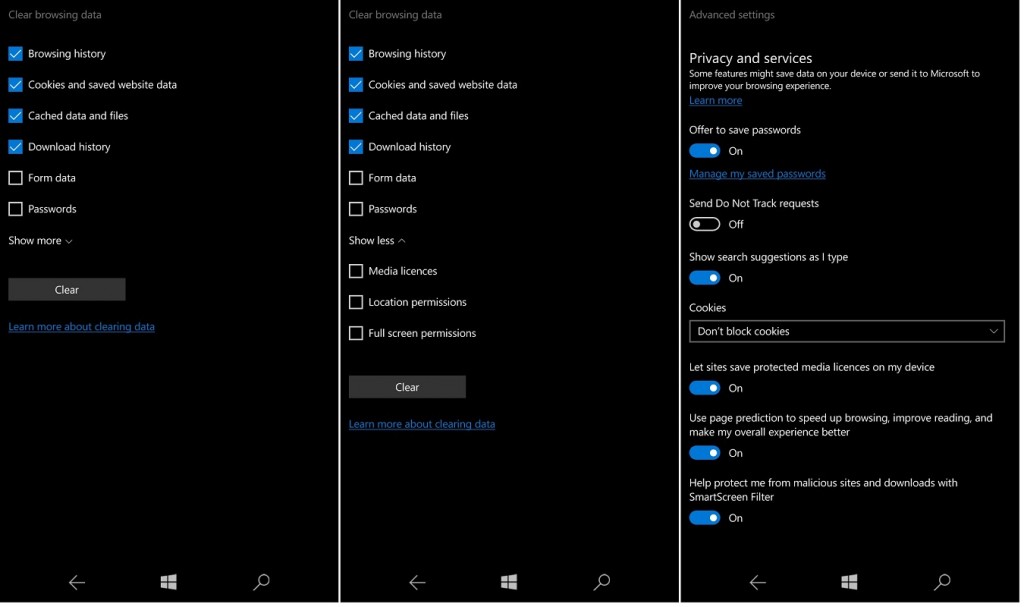Screen dimensions: 1024x607
Task: Uncheck Cookies and saved website data, middle screen
Action: (356, 85)
